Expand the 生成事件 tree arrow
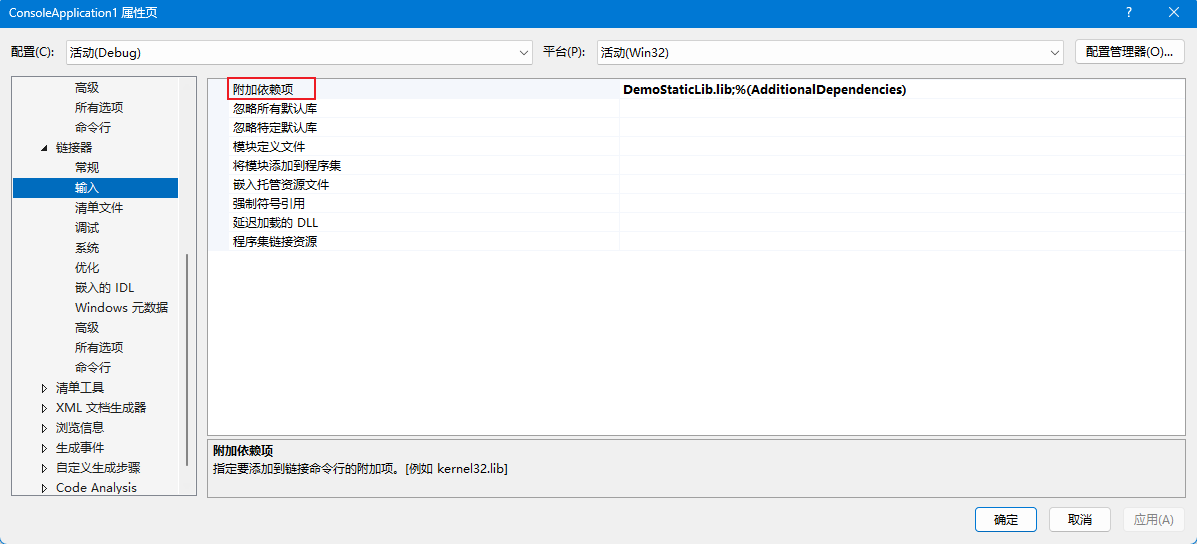Screen dimensions: 1197x544 point(44,448)
